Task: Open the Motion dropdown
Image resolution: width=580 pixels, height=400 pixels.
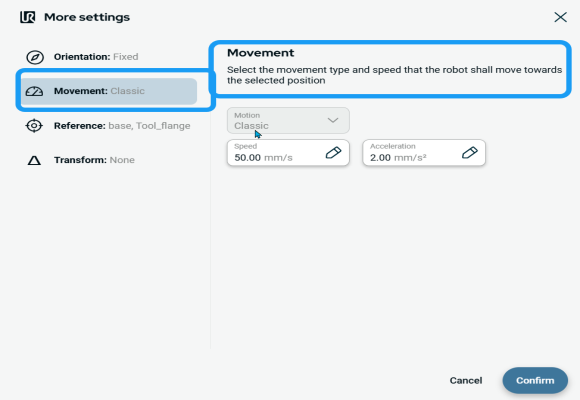Action: click(288, 121)
